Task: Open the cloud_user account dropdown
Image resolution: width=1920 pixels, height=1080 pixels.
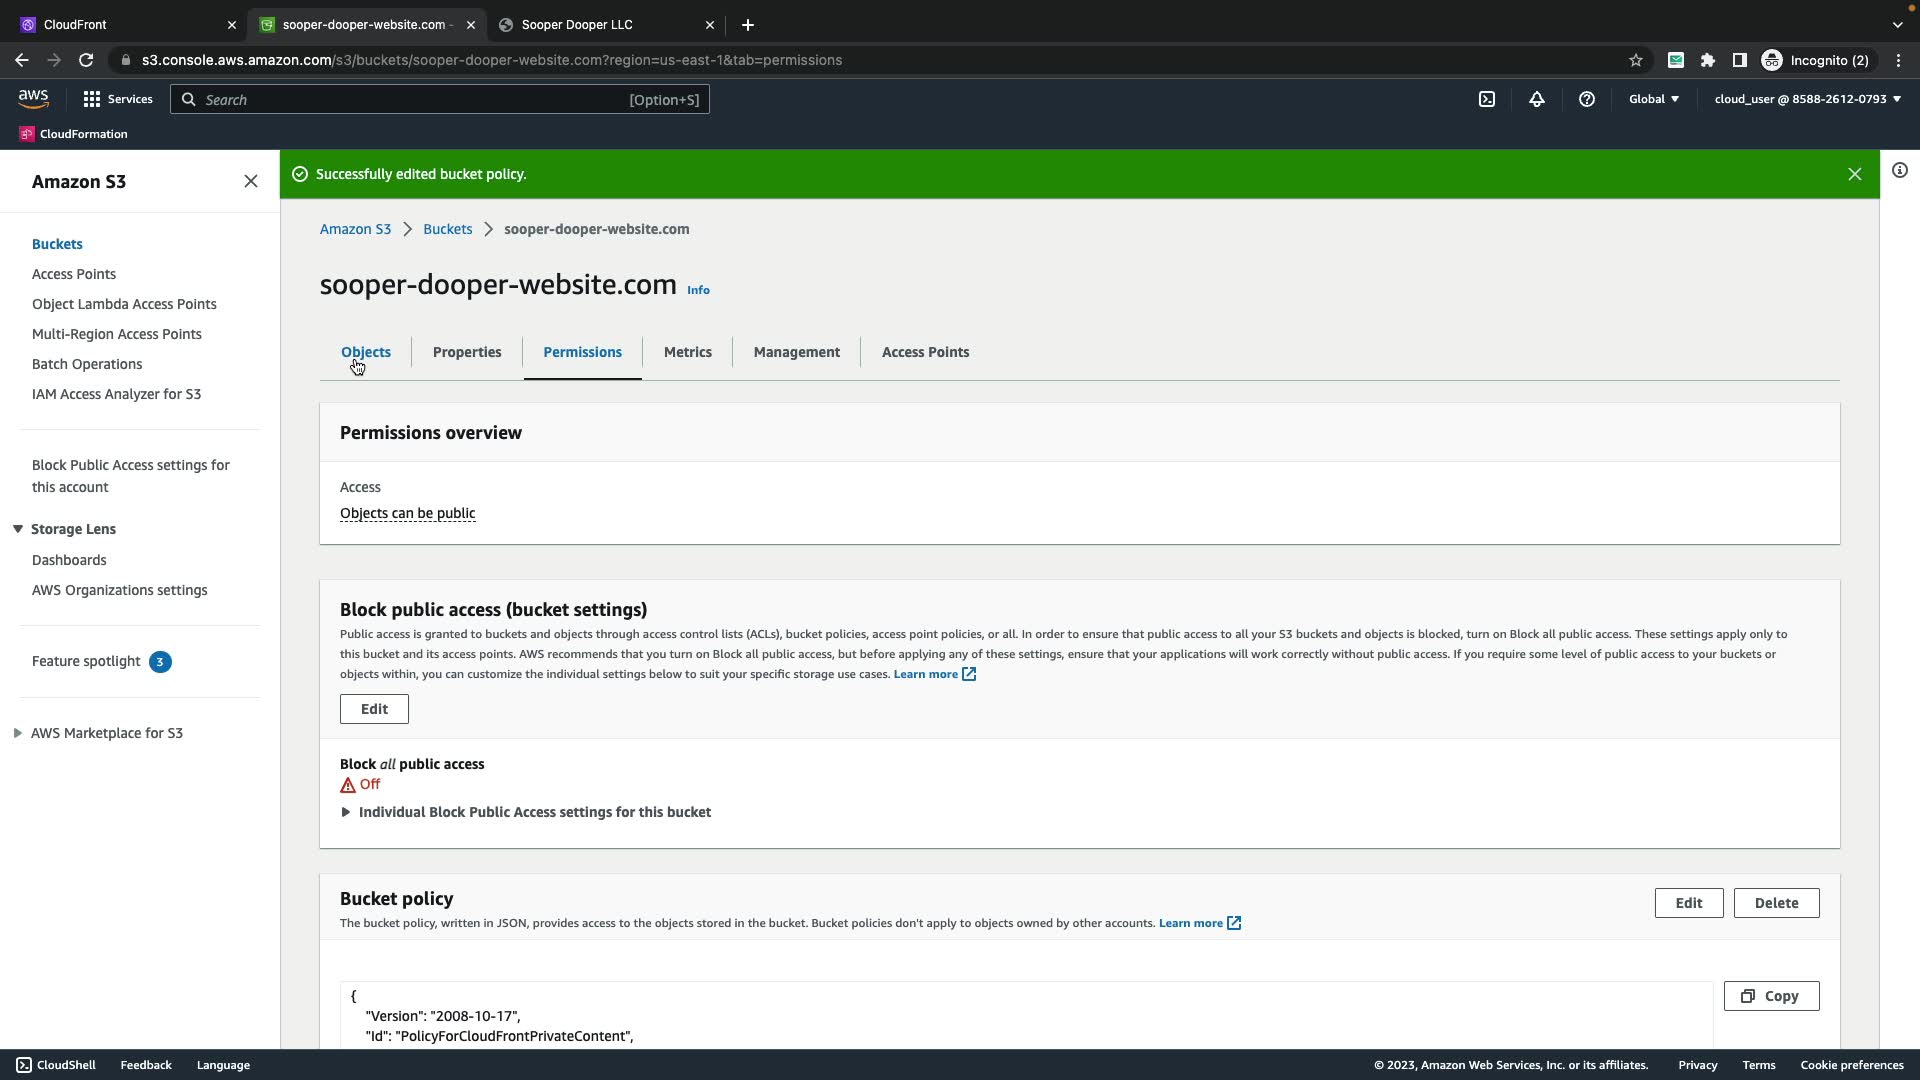Action: click(1808, 99)
